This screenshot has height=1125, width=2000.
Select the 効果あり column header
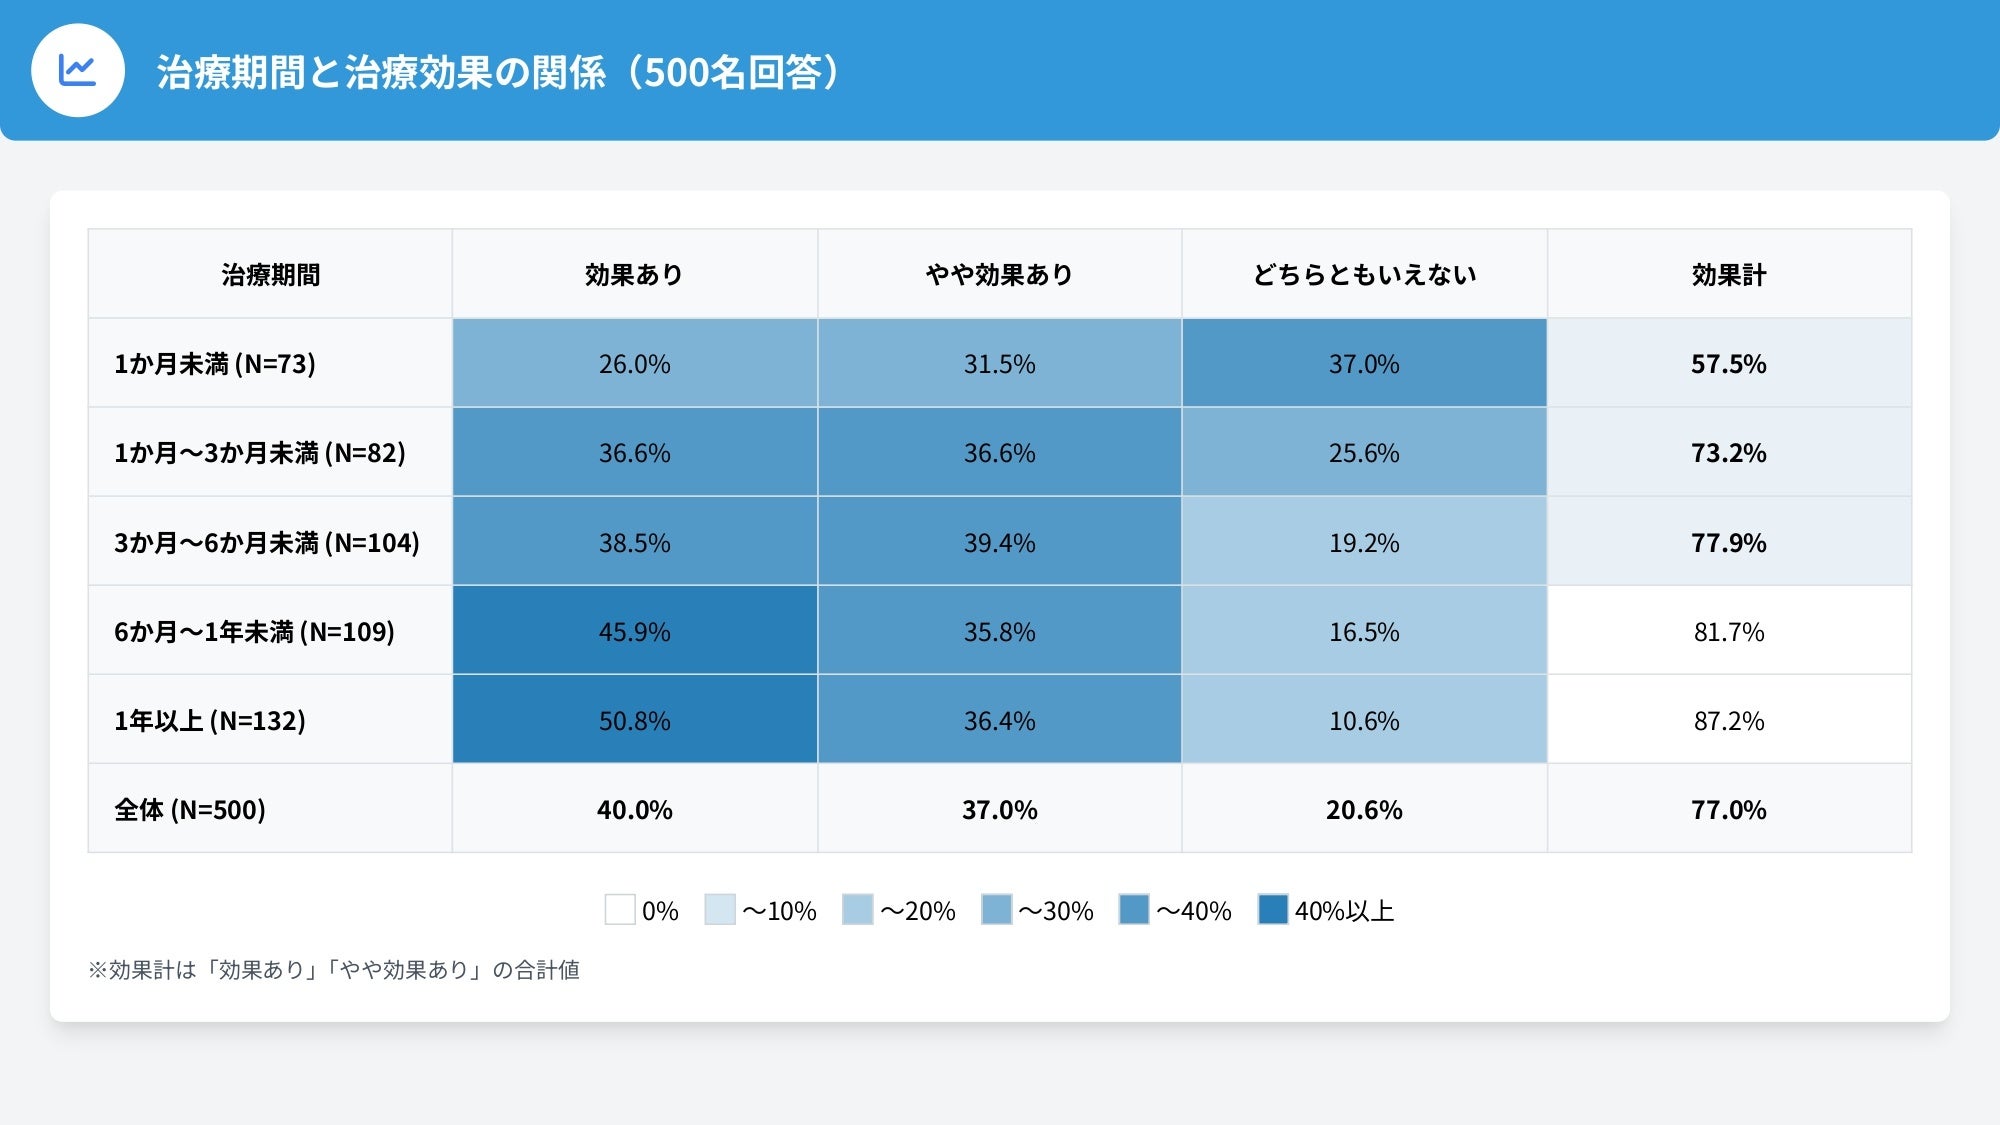[634, 274]
